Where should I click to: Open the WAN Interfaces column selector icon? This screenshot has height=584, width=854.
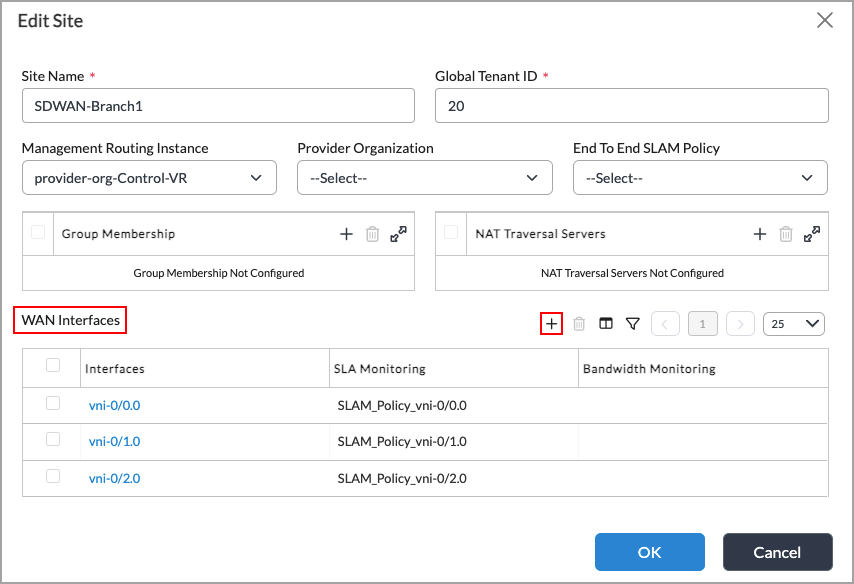(x=606, y=324)
